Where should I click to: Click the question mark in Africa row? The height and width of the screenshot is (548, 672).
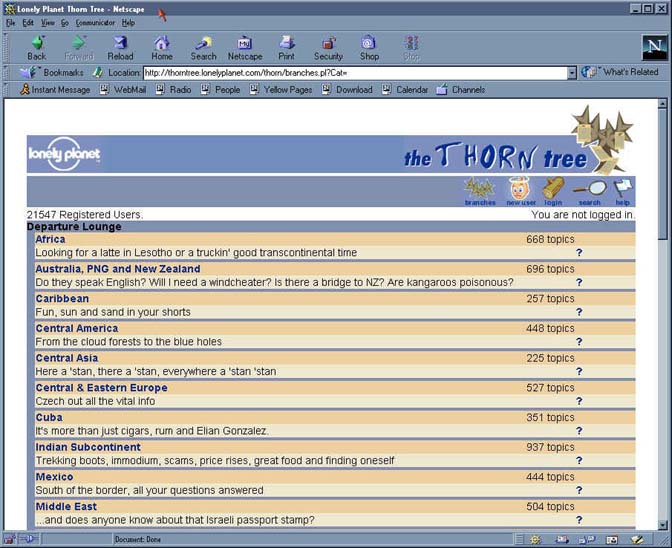pyautogui.click(x=579, y=252)
